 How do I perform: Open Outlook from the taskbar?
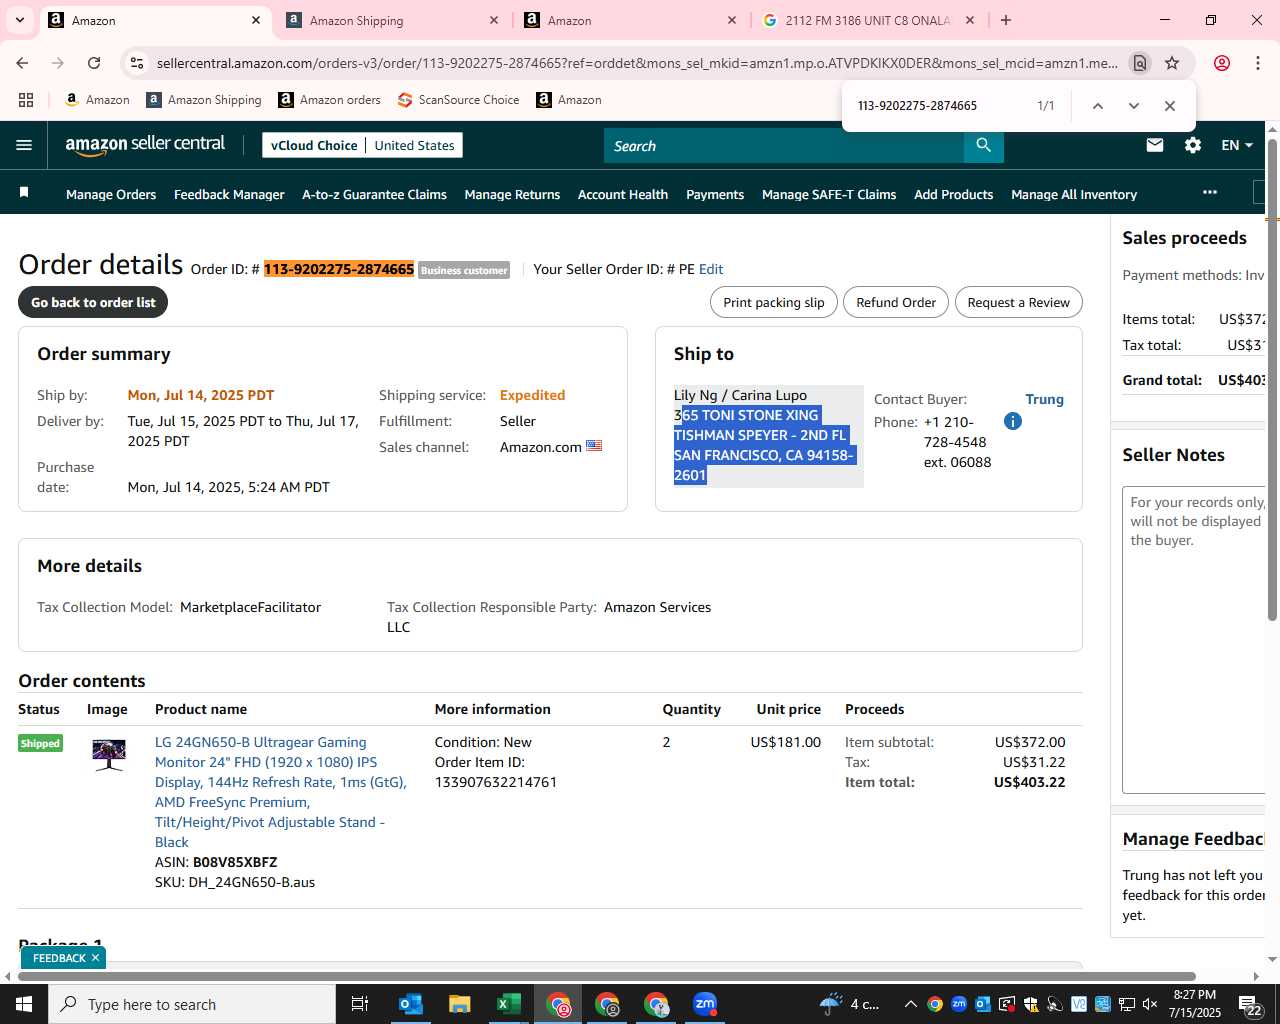point(411,1004)
